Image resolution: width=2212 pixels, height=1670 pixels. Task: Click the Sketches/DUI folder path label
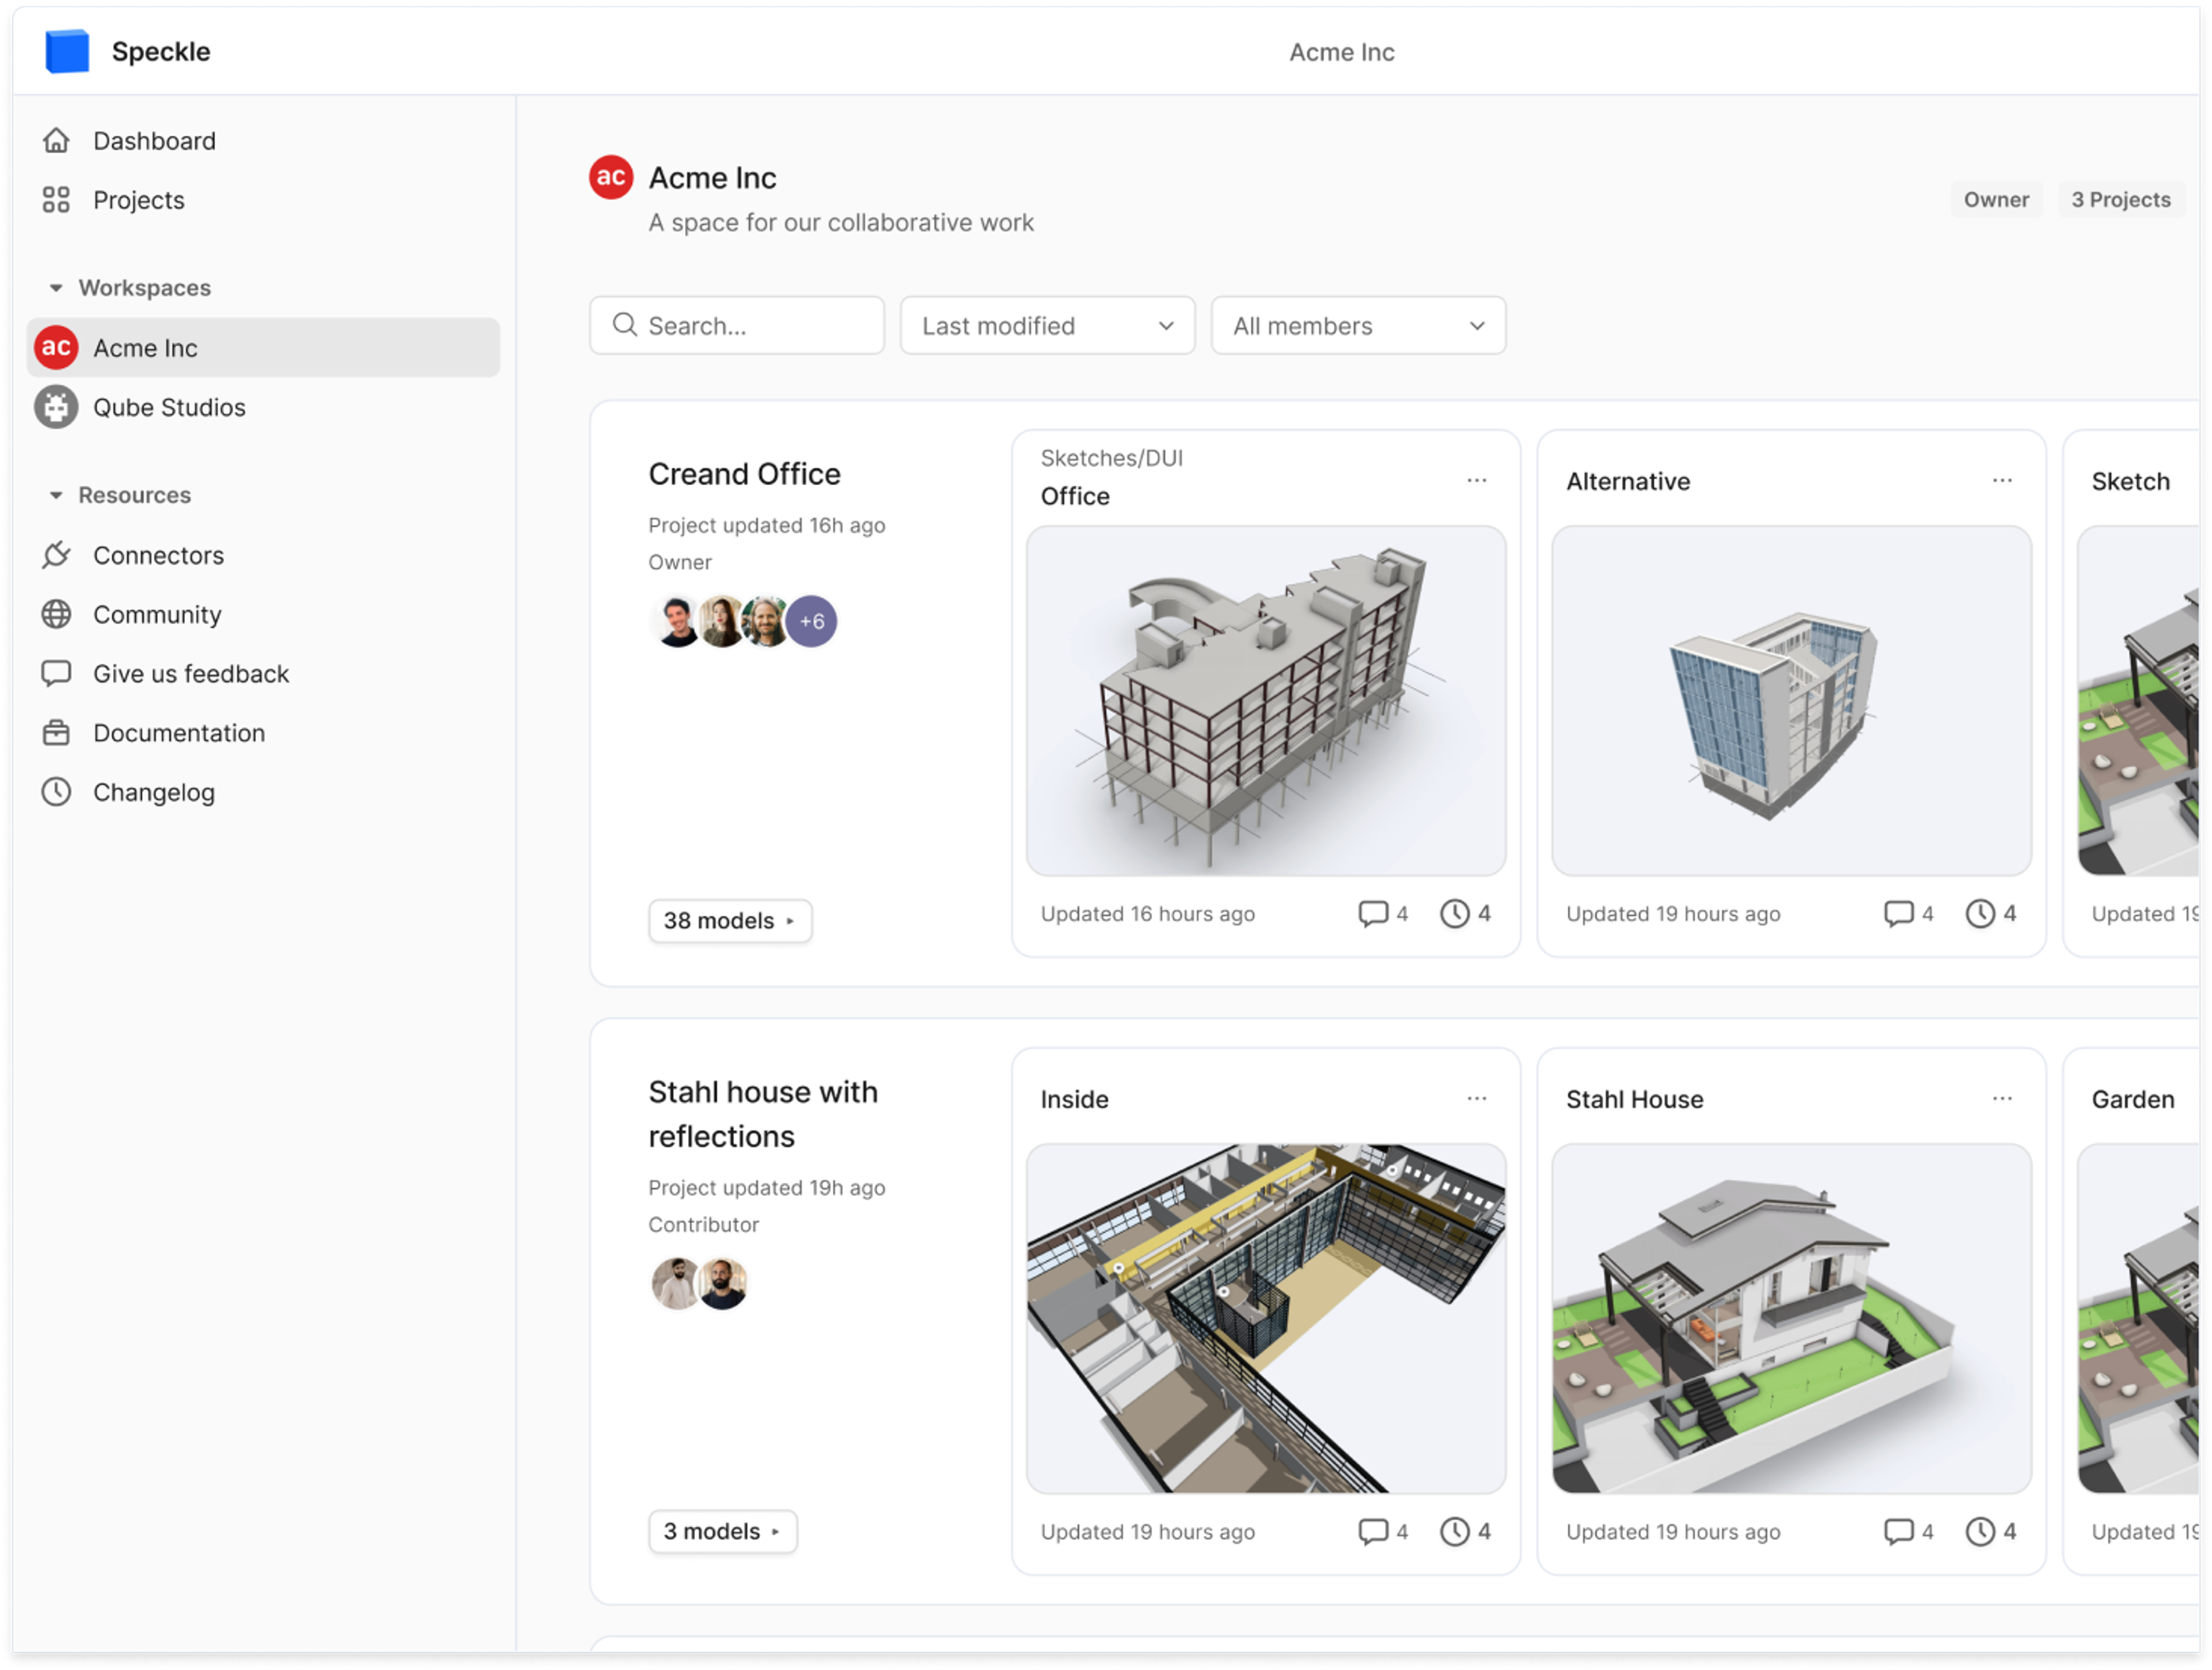pyautogui.click(x=1111, y=458)
